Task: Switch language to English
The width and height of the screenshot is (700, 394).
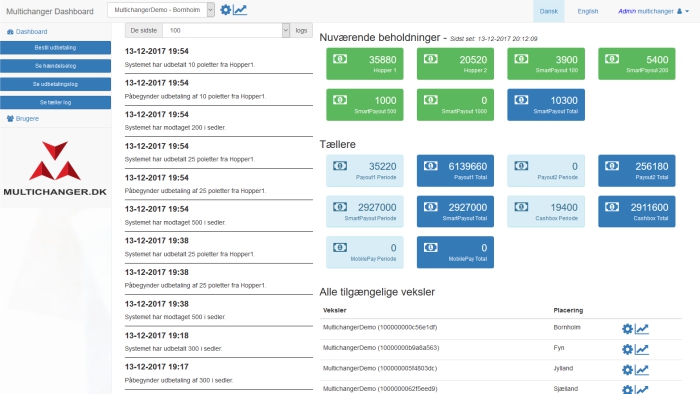Action: click(588, 11)
